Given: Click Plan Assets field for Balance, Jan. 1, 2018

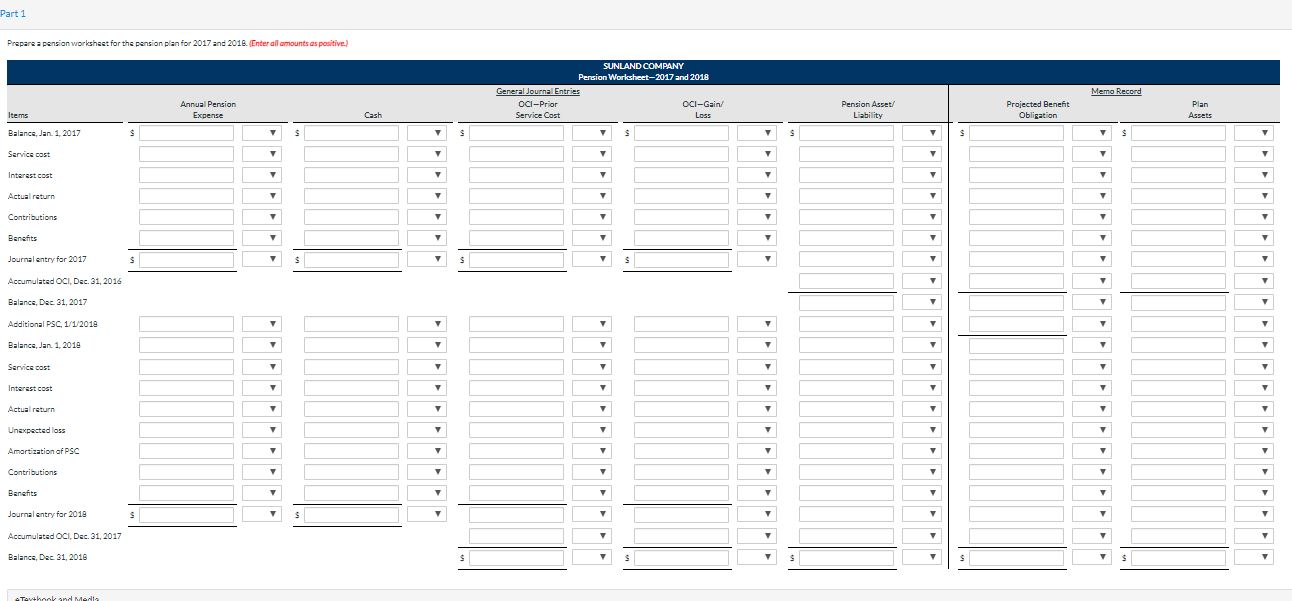Looking at the screenshot, I should [1178, 345].
